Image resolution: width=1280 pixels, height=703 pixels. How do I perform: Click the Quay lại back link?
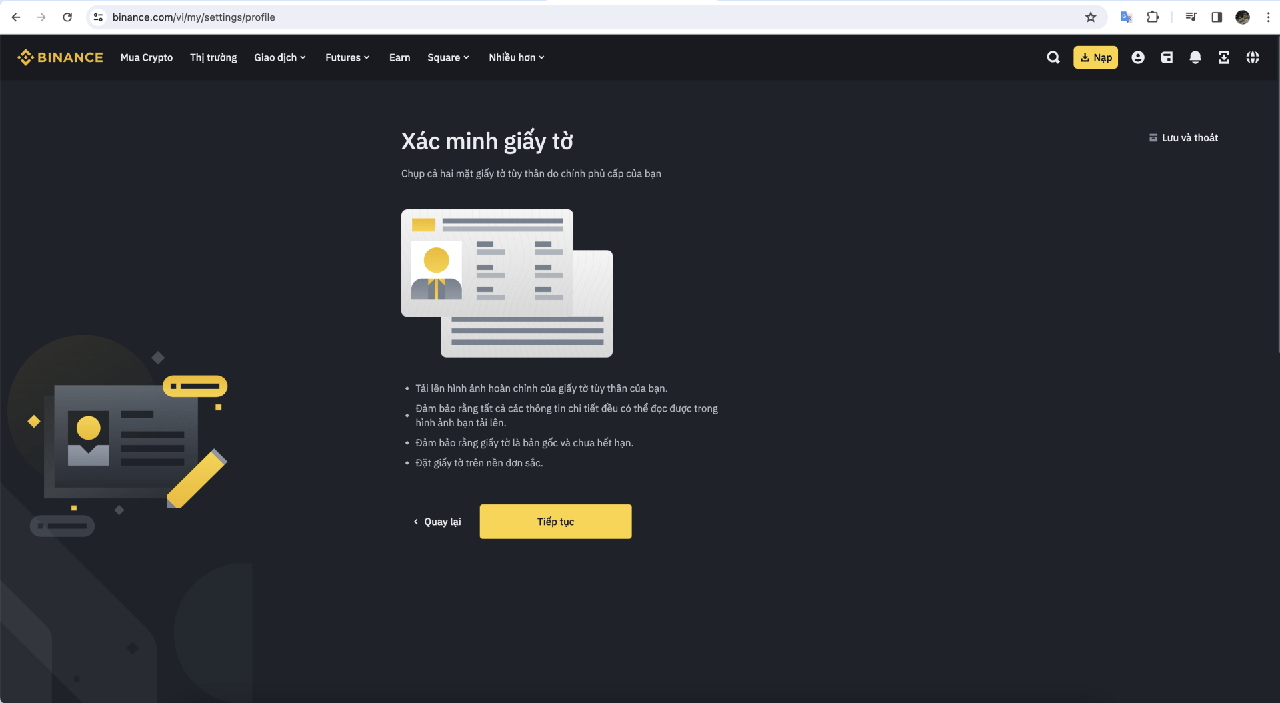coord(438,522)
